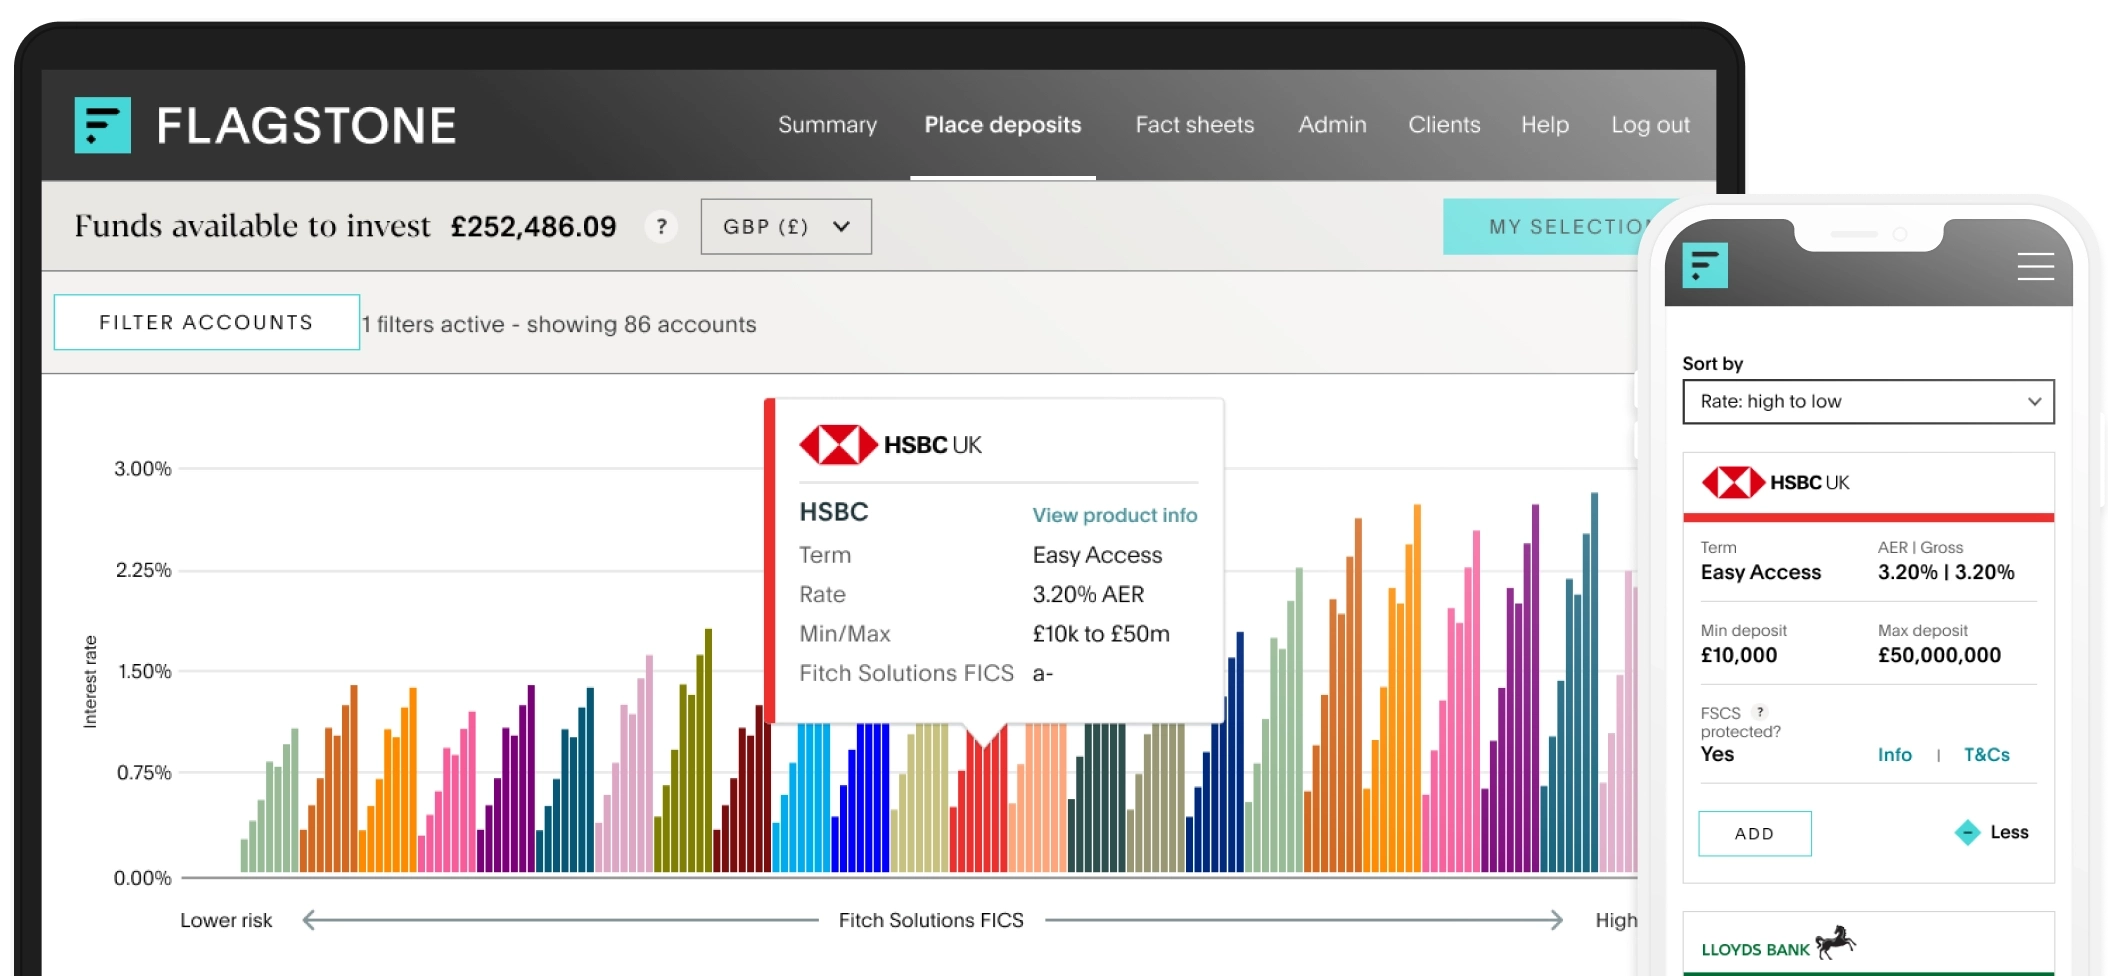Go to the Clients menu item
Viewport: 2108px width, 976px height.
click(1443, 125)
